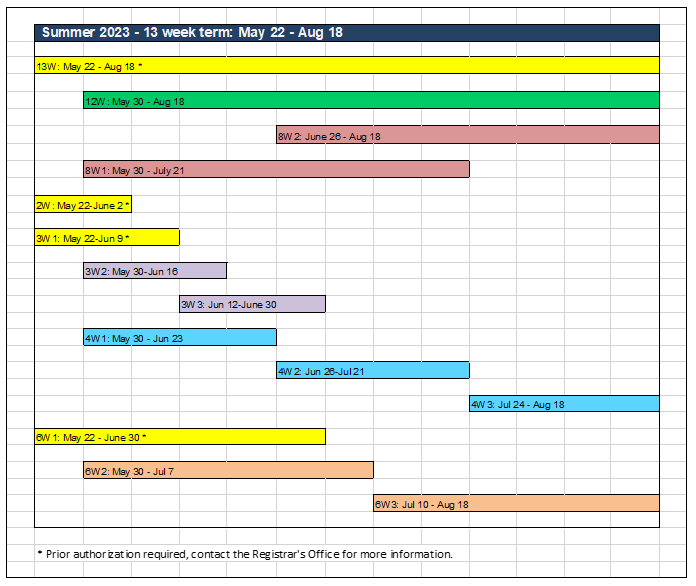Select the 6W 1: May 22 - June 30 bar
This screenshot has width=696, height=586.
[180, 436]
